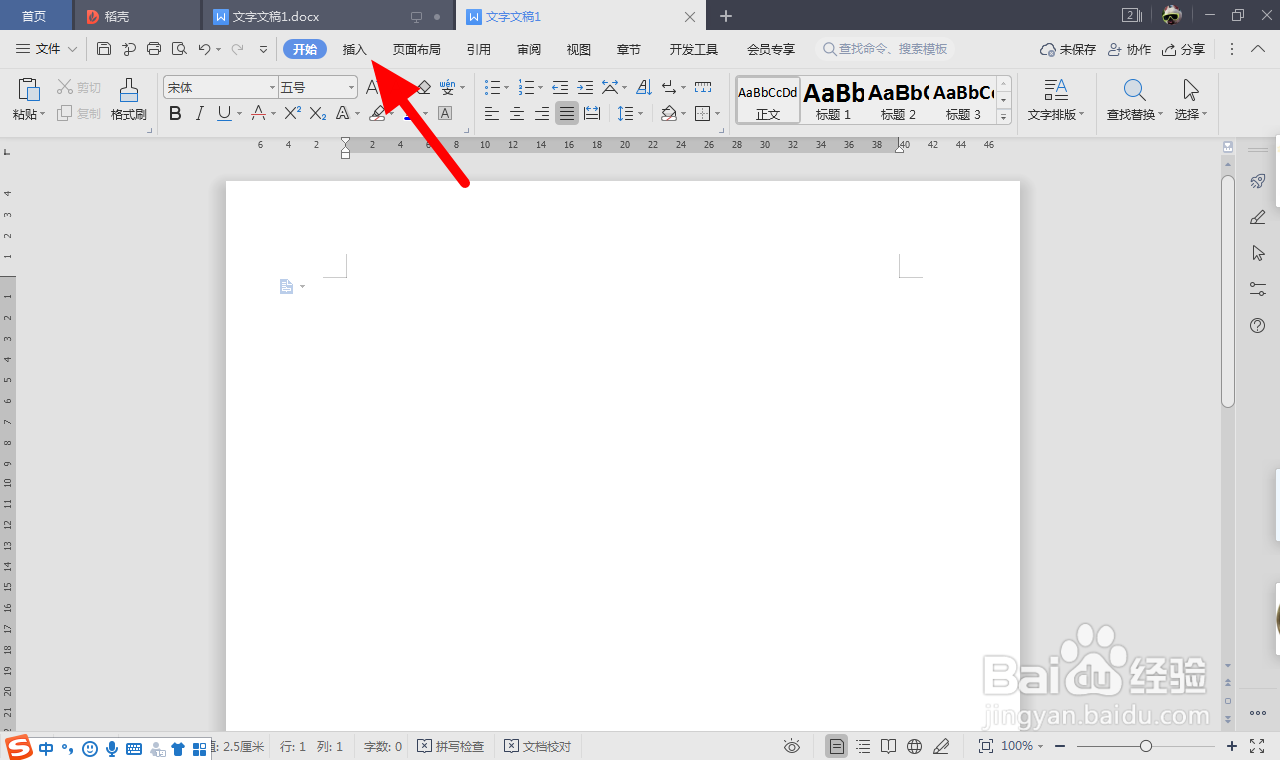The height and width of the screenshot is (760, 1280).
Task: Click the zoom in plus button
Action: click(x=1232, y=746)
